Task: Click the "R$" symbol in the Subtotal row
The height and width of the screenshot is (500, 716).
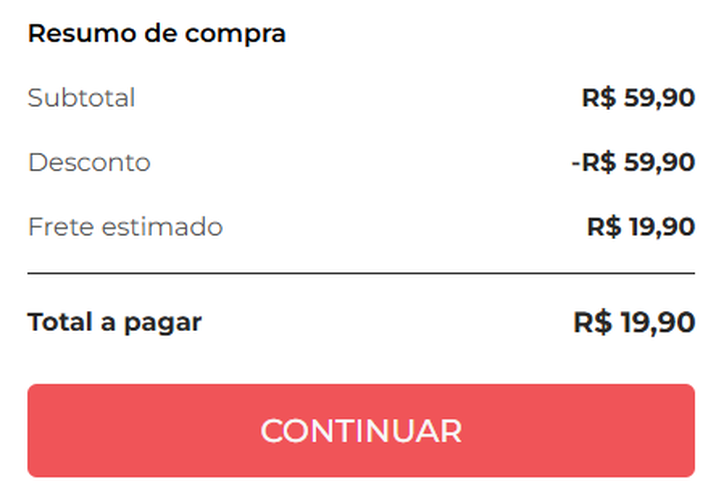Action: (x=599, y=98)
